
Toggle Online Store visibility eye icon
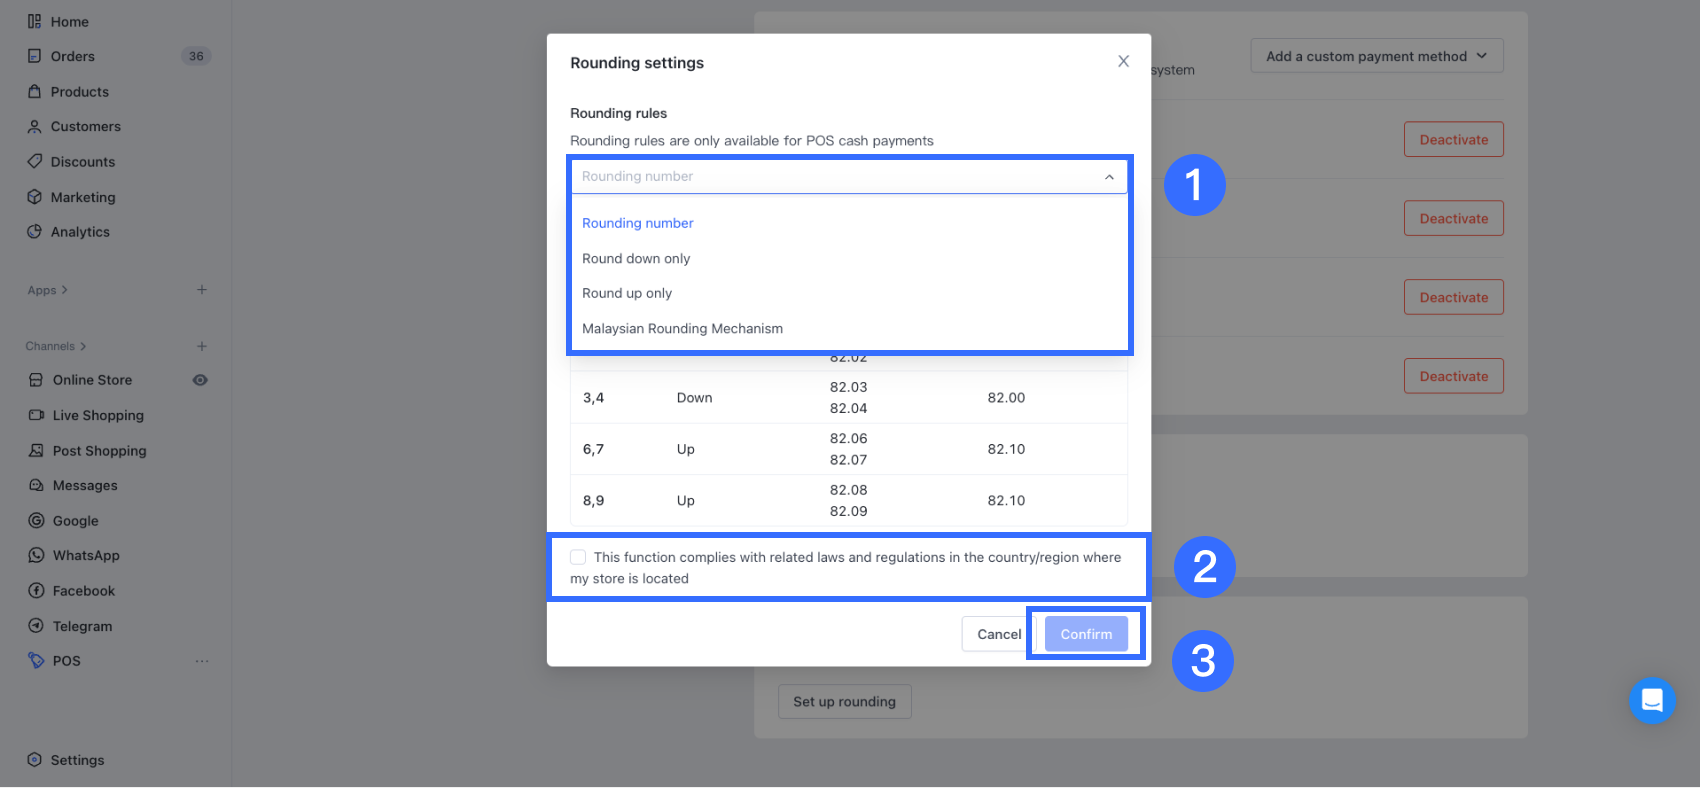[x=200, y=380]
